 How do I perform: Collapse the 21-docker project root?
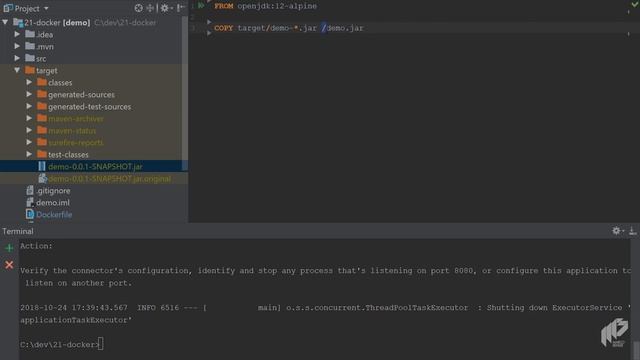pyautogui.click(x=5, y=22)
